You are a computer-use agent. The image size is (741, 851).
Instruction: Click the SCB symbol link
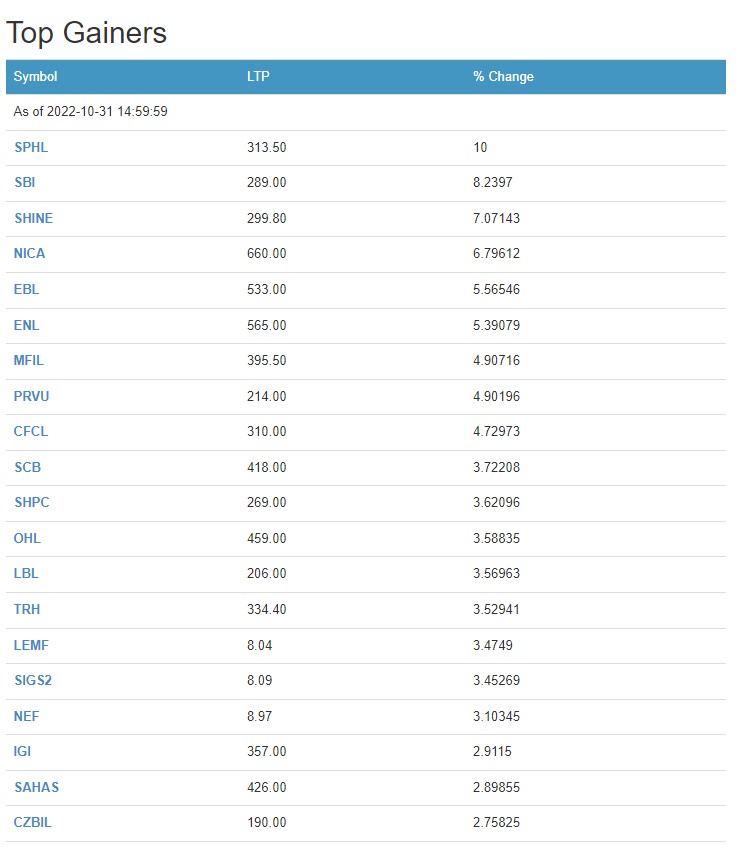click(x=27, y=467)
